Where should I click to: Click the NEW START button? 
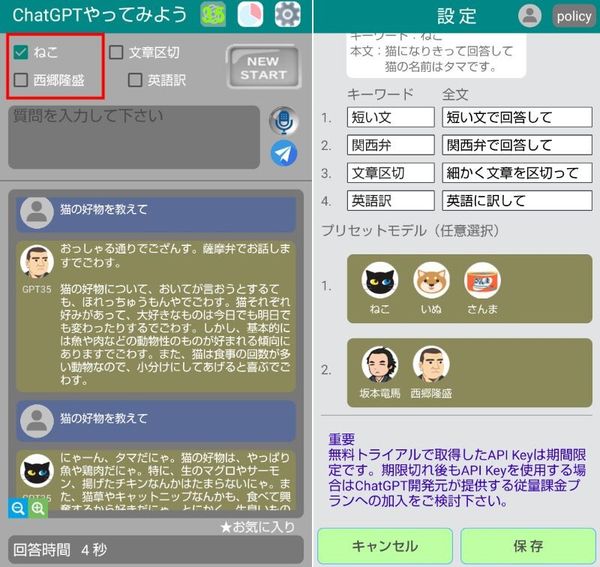263,67
